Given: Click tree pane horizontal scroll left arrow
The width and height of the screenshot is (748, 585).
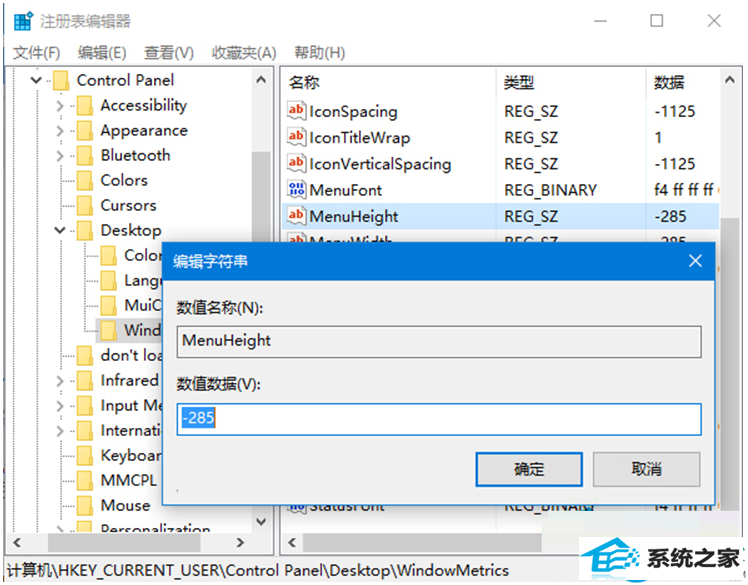Looking at the screenshot, I should click(17, 543).
